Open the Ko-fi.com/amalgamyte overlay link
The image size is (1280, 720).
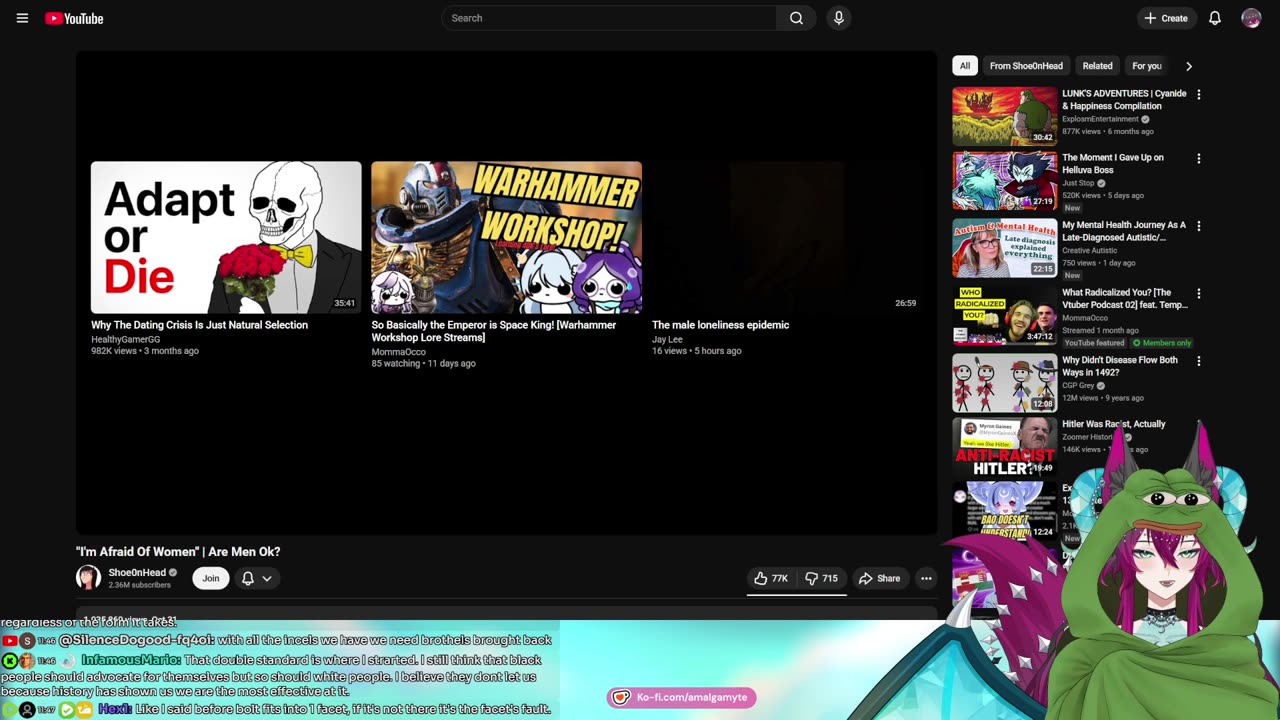coord(681,697)
